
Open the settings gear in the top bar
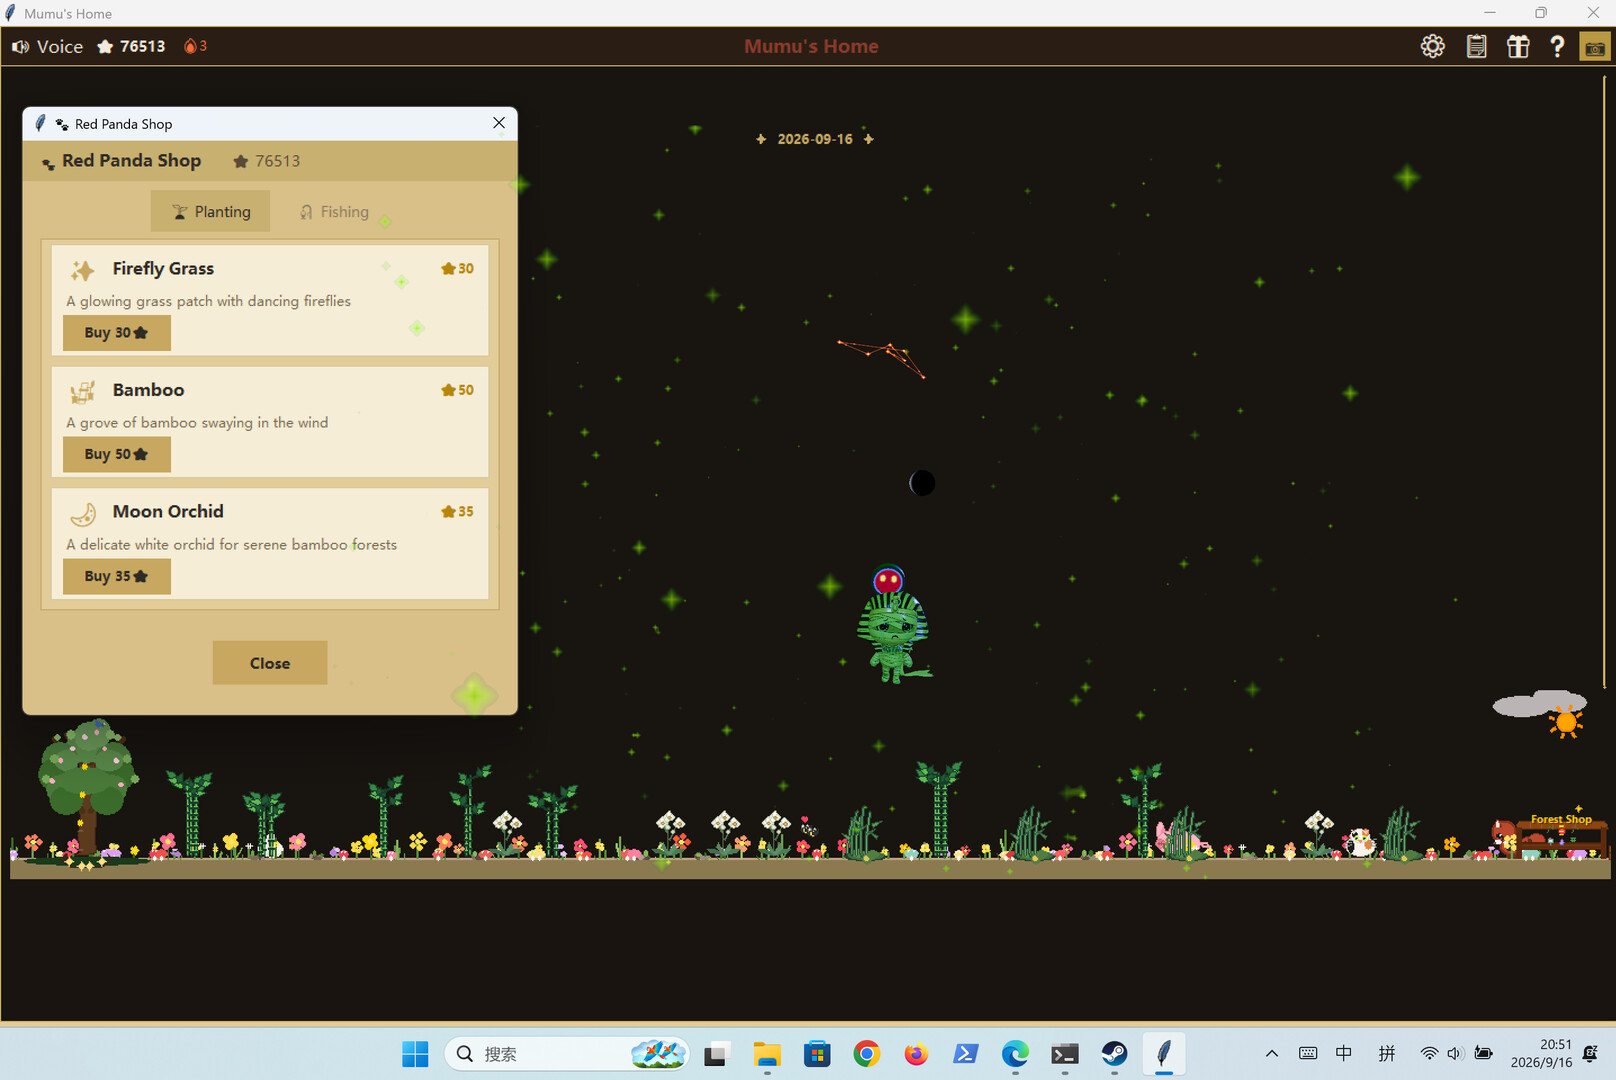click(x=1432, y=46)
